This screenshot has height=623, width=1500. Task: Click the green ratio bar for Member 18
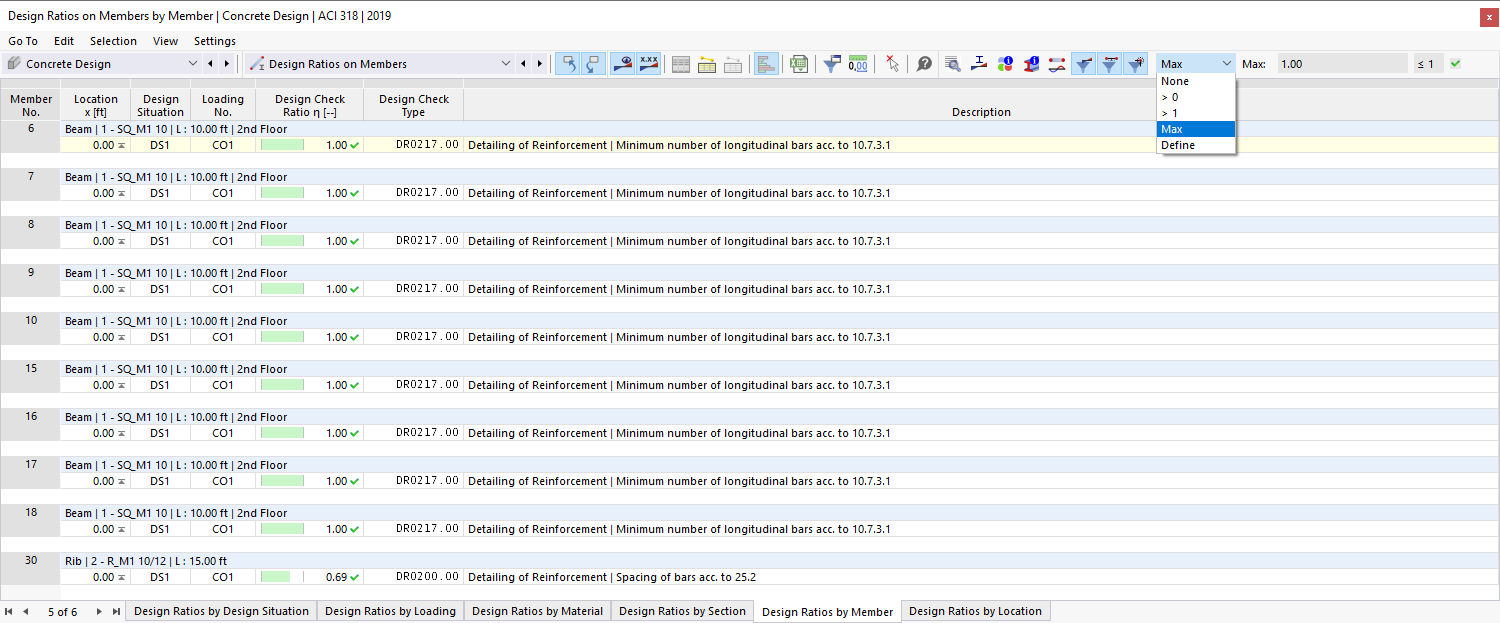click(x=282, y=529)
